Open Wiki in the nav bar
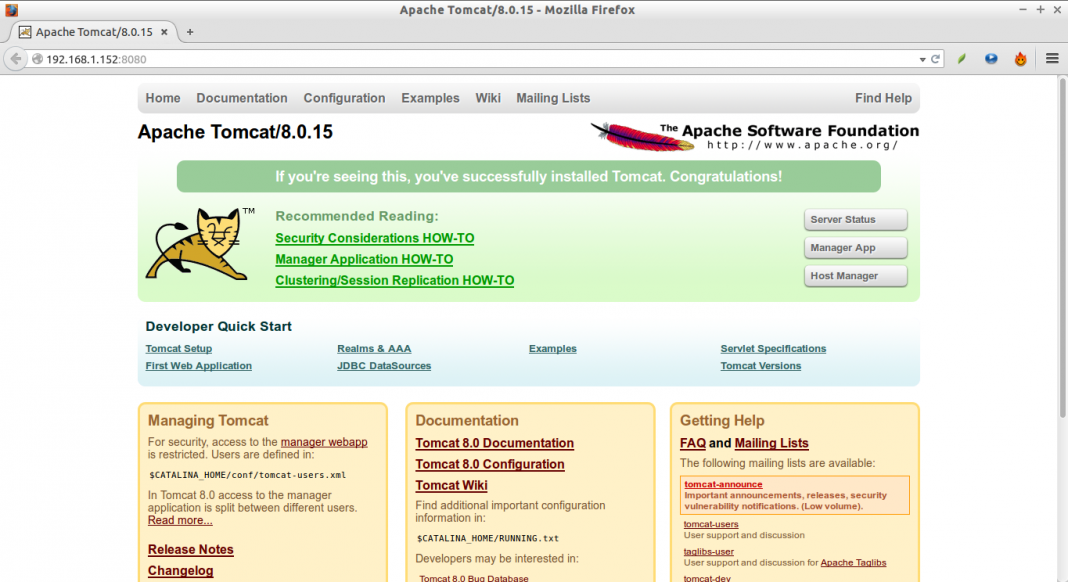Screen dimensions: 1068x582 tap(488, 98)
